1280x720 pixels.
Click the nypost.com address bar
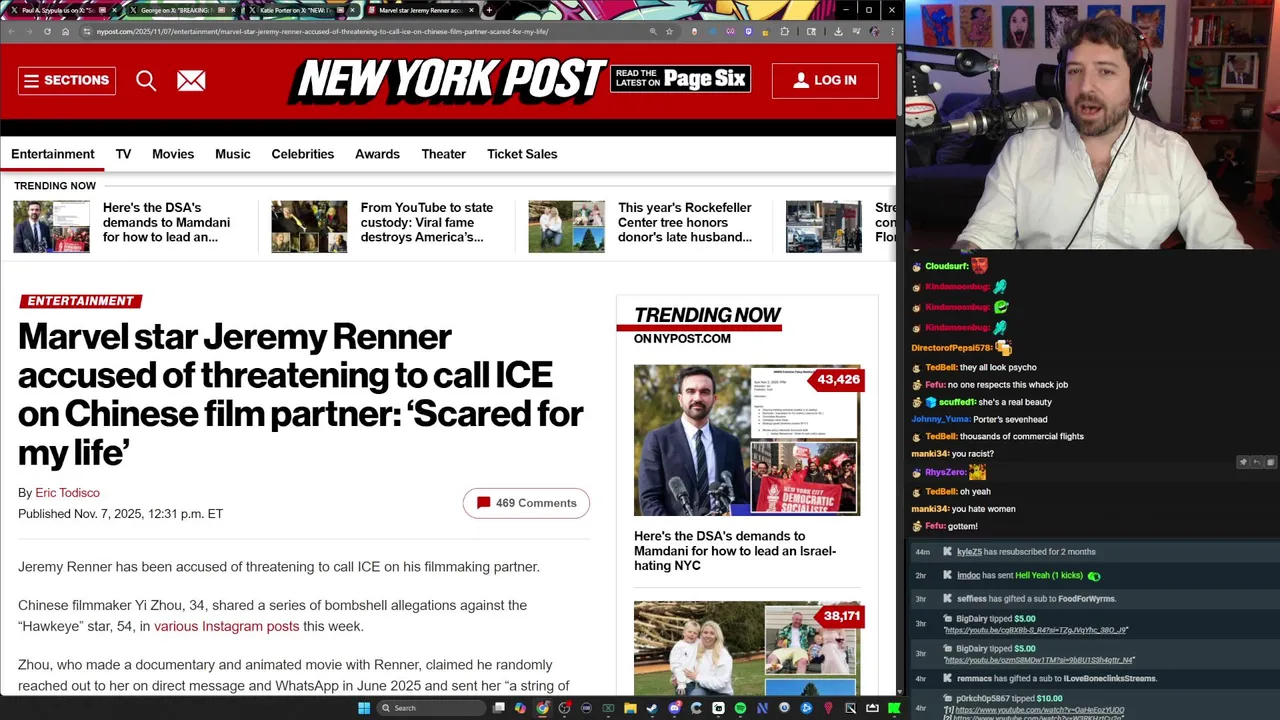[x=360, y=31]
